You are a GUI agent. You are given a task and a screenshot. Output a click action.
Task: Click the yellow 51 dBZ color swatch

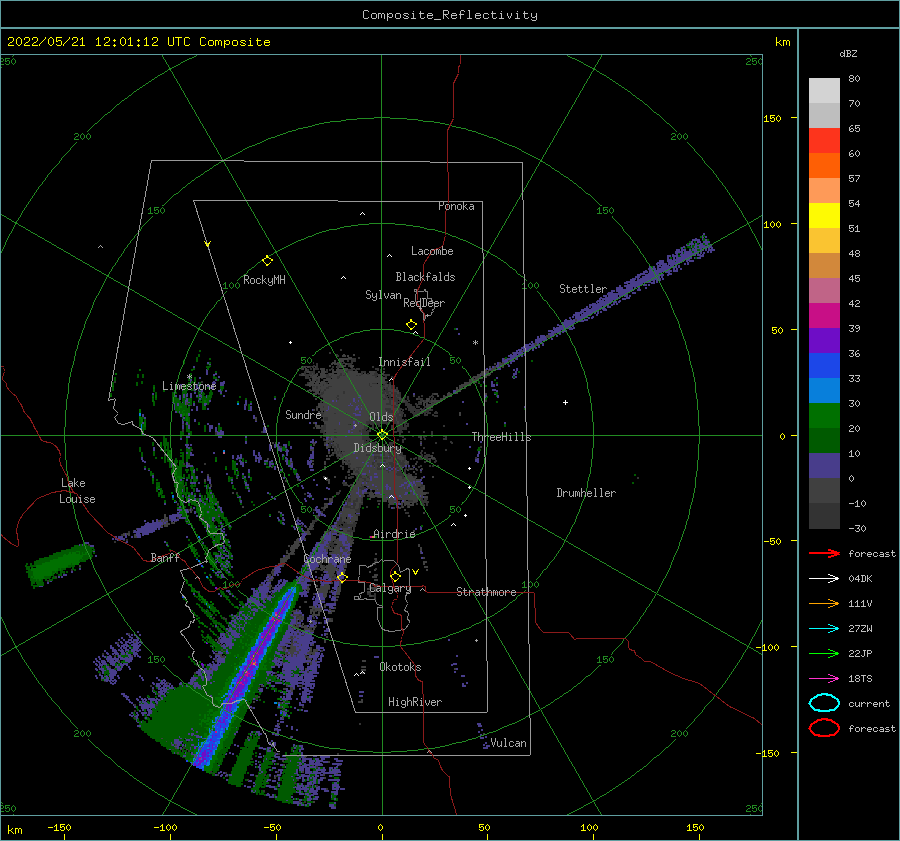pos(824,216)
